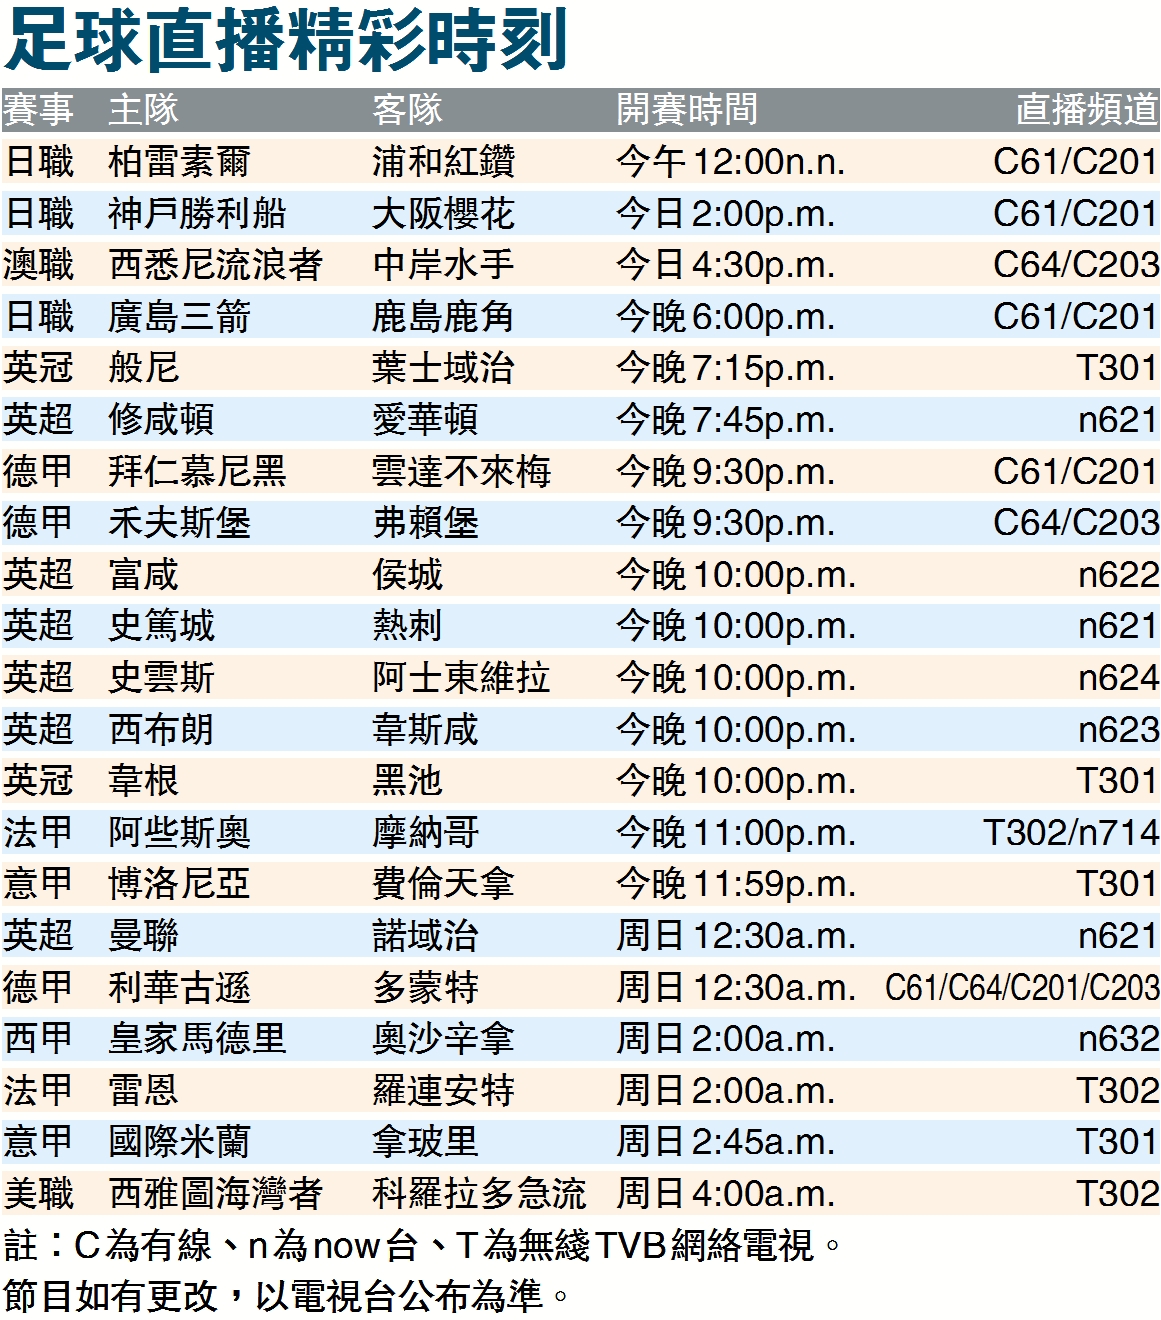Select the 主隊 column header
Screen dimensions: 1161x1320
point(143,110)
